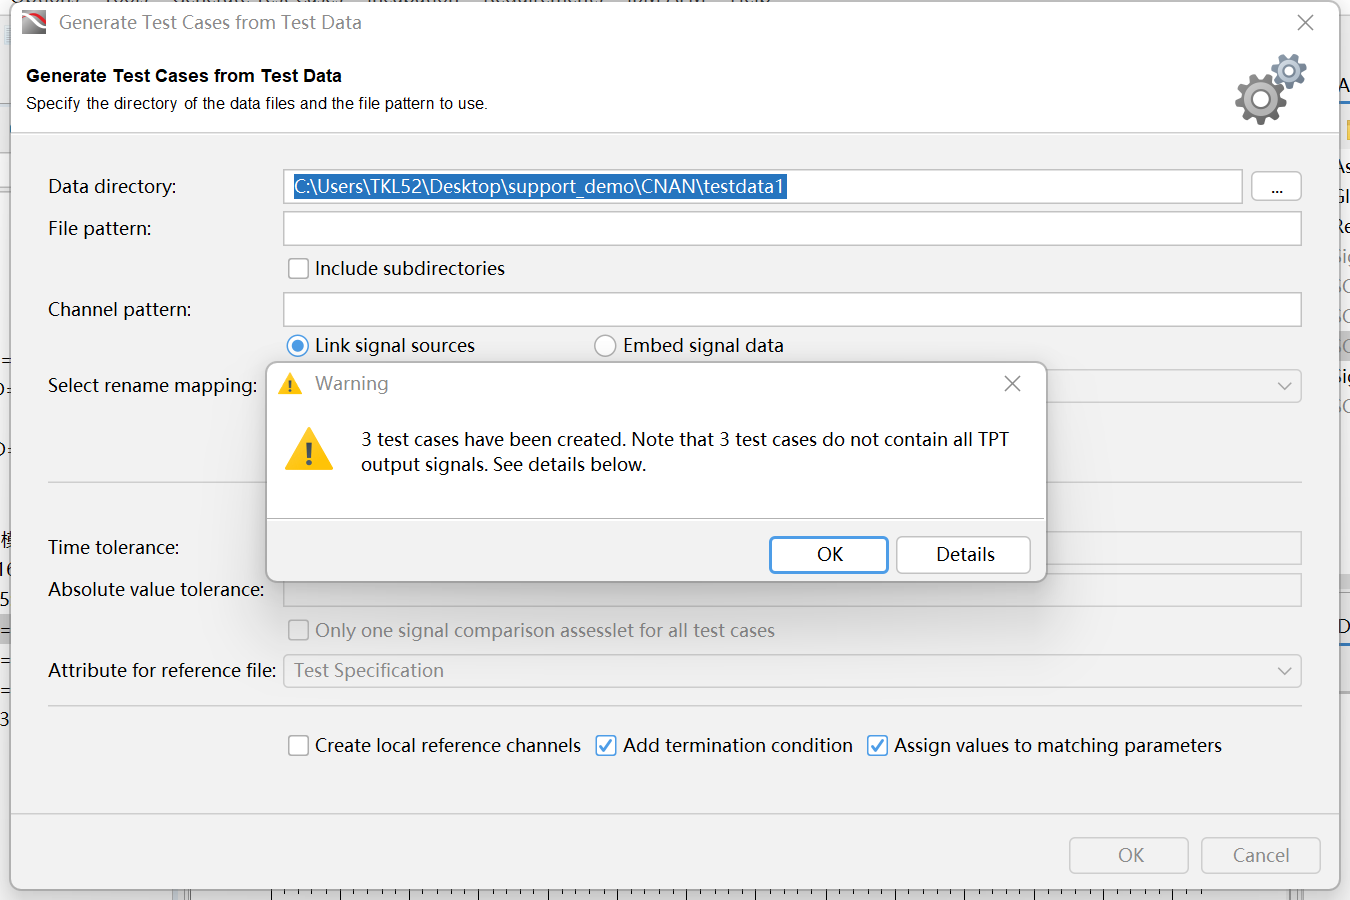The width and height of the screenshot is (1350, 900).
Task: Uncheck Add termination condition
Action: tap(606, 746)
